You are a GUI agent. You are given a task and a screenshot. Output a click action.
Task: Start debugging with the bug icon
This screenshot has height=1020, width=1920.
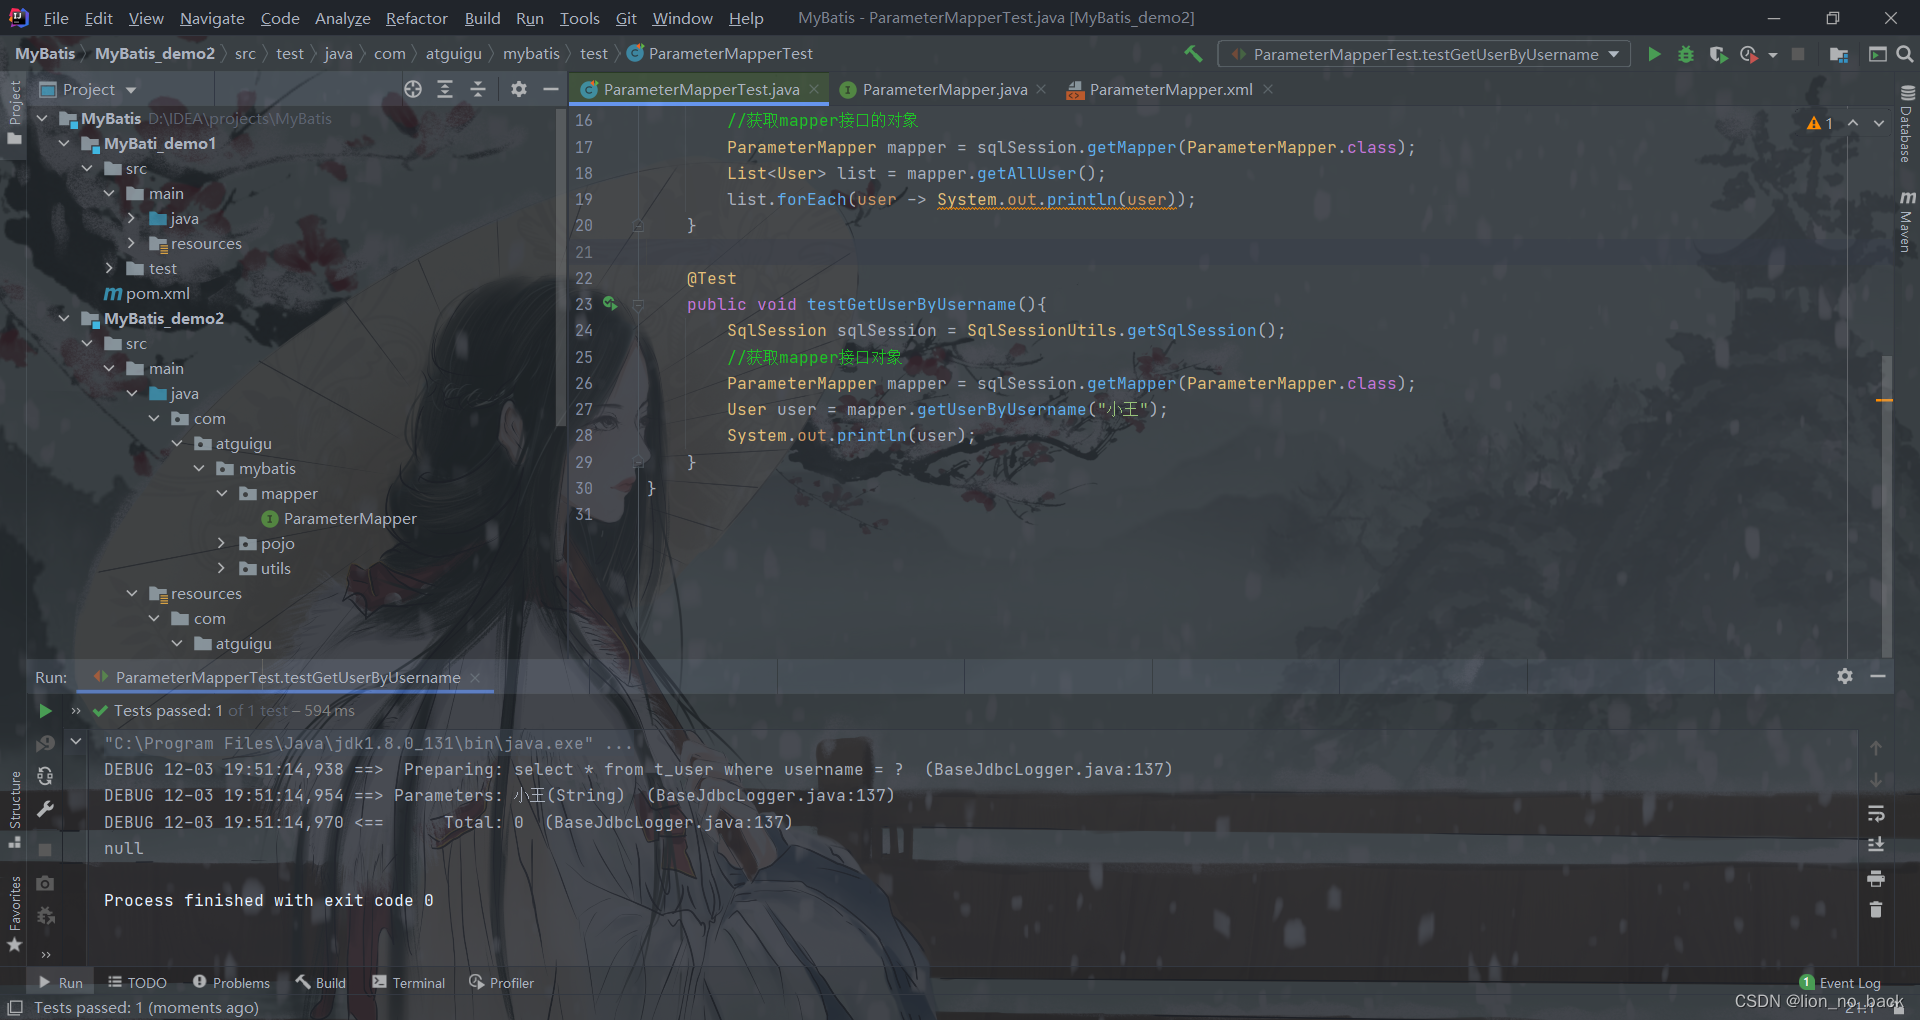[1686, 54]
